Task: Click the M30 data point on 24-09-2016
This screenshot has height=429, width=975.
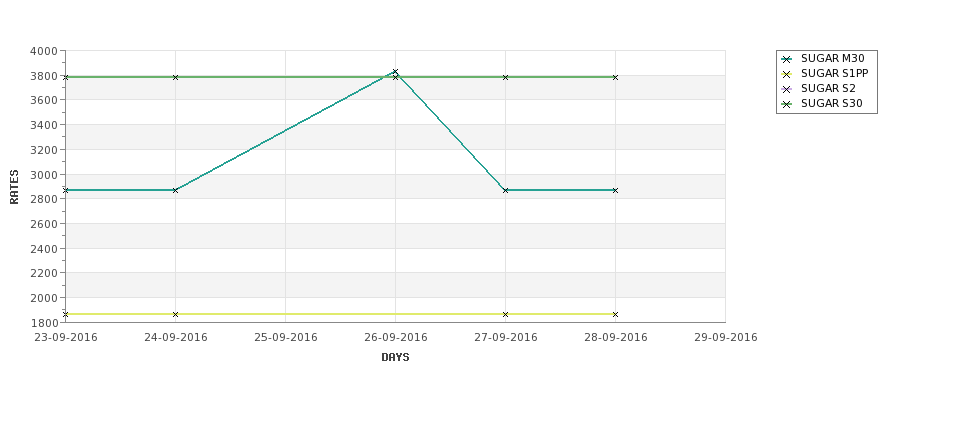Action: (175, 190)
